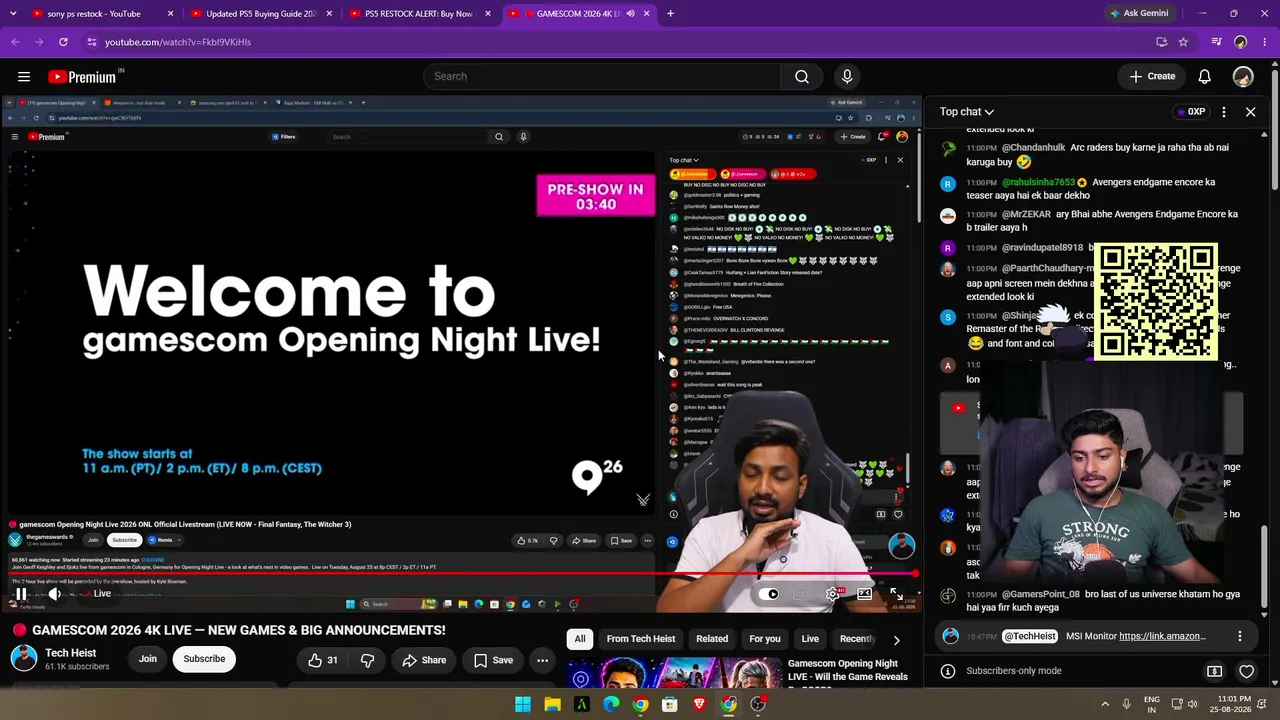Send a heart reaction in chat

tap(1247, 671)
